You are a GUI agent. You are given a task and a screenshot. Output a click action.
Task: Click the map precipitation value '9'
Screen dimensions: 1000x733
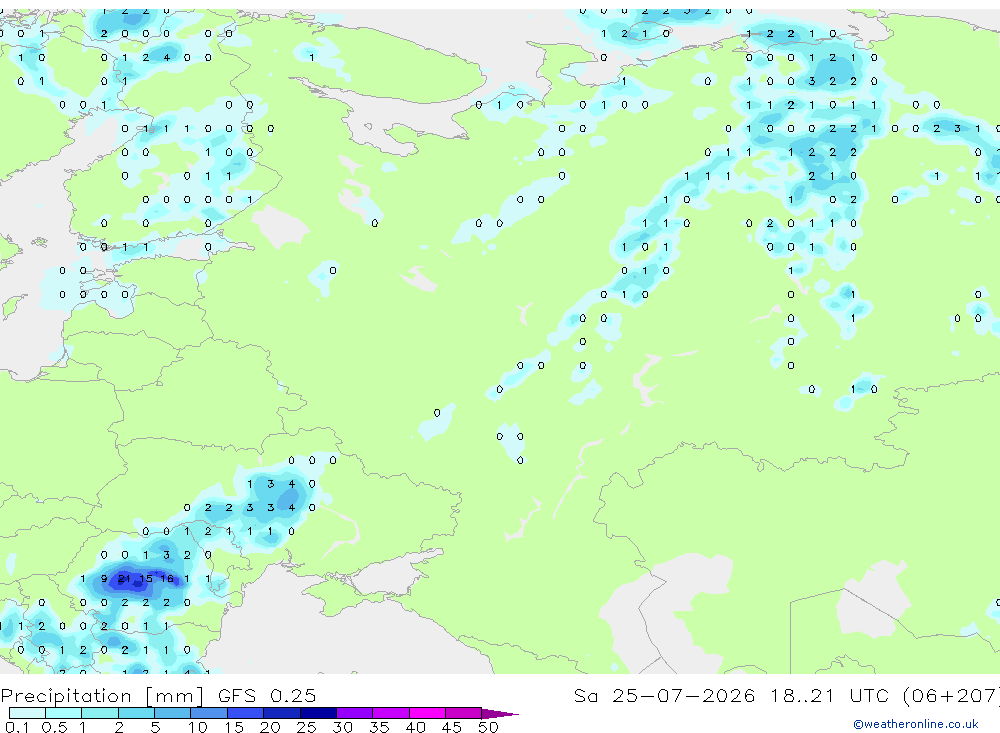104,579
